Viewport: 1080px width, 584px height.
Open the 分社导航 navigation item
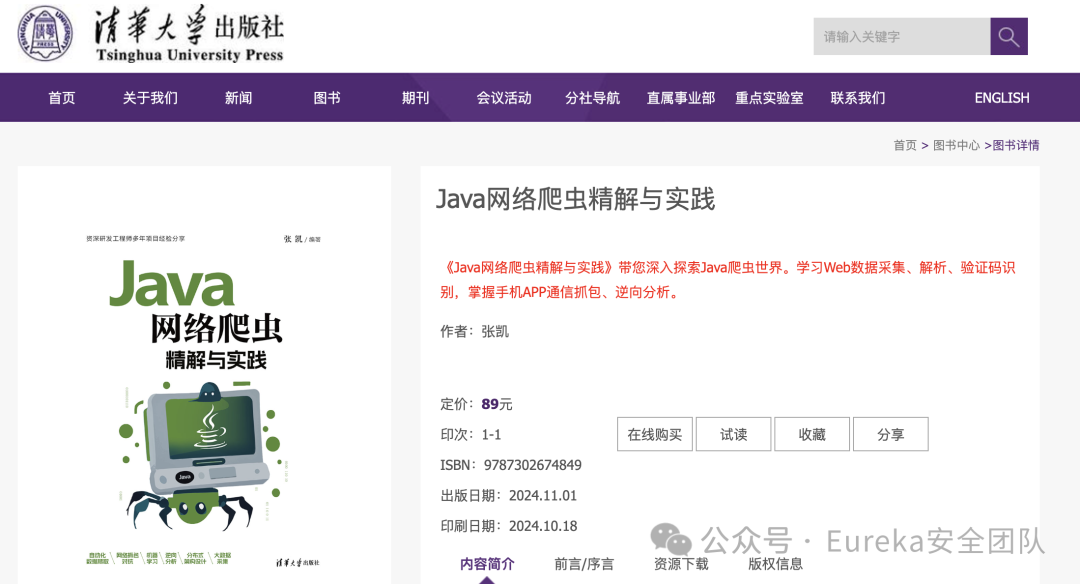point(592,98)
